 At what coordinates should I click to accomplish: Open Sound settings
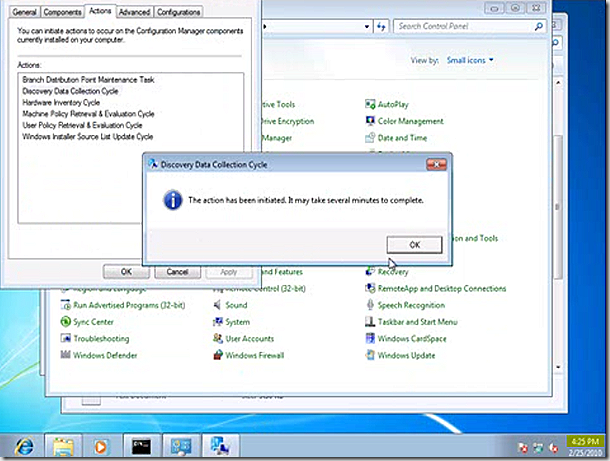pos(236,305)
